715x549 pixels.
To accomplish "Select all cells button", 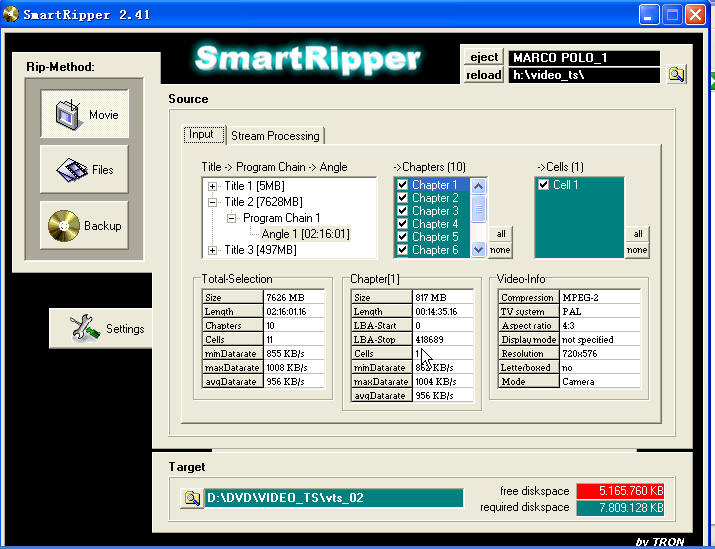I will coord(637,234).
